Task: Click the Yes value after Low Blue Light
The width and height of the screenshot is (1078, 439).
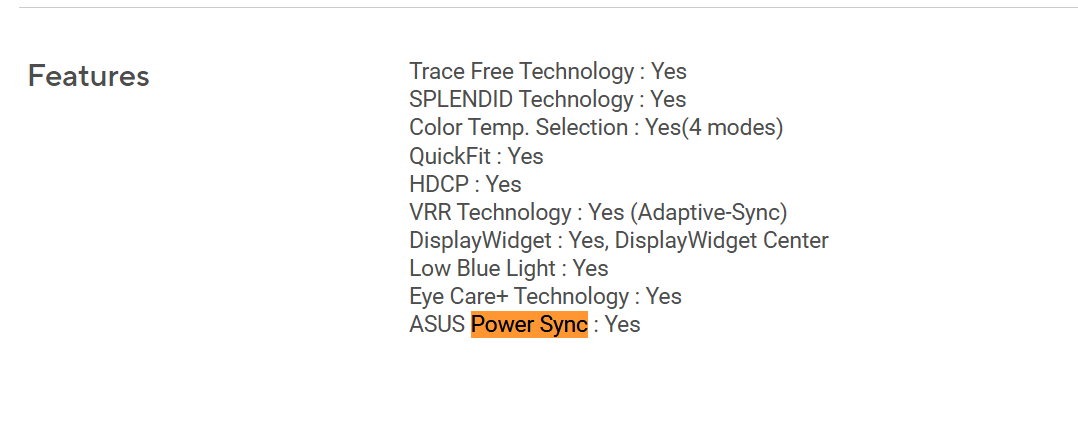Action: click(591, 268)
